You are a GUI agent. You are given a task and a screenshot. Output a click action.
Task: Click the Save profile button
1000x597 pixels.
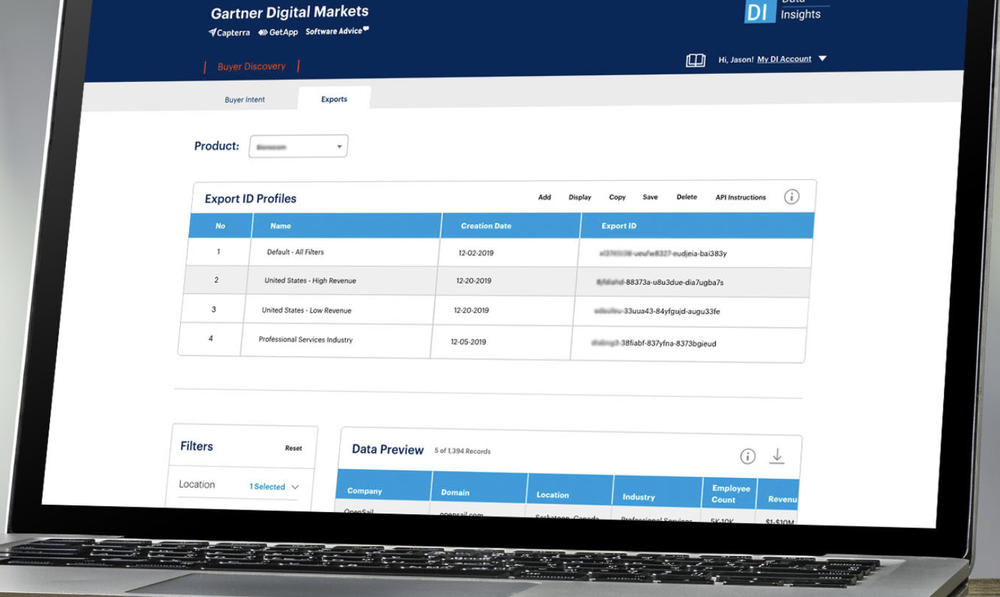650,197
